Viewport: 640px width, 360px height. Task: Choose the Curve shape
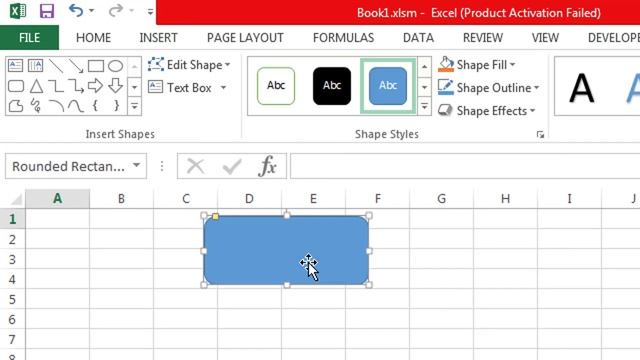76,106
